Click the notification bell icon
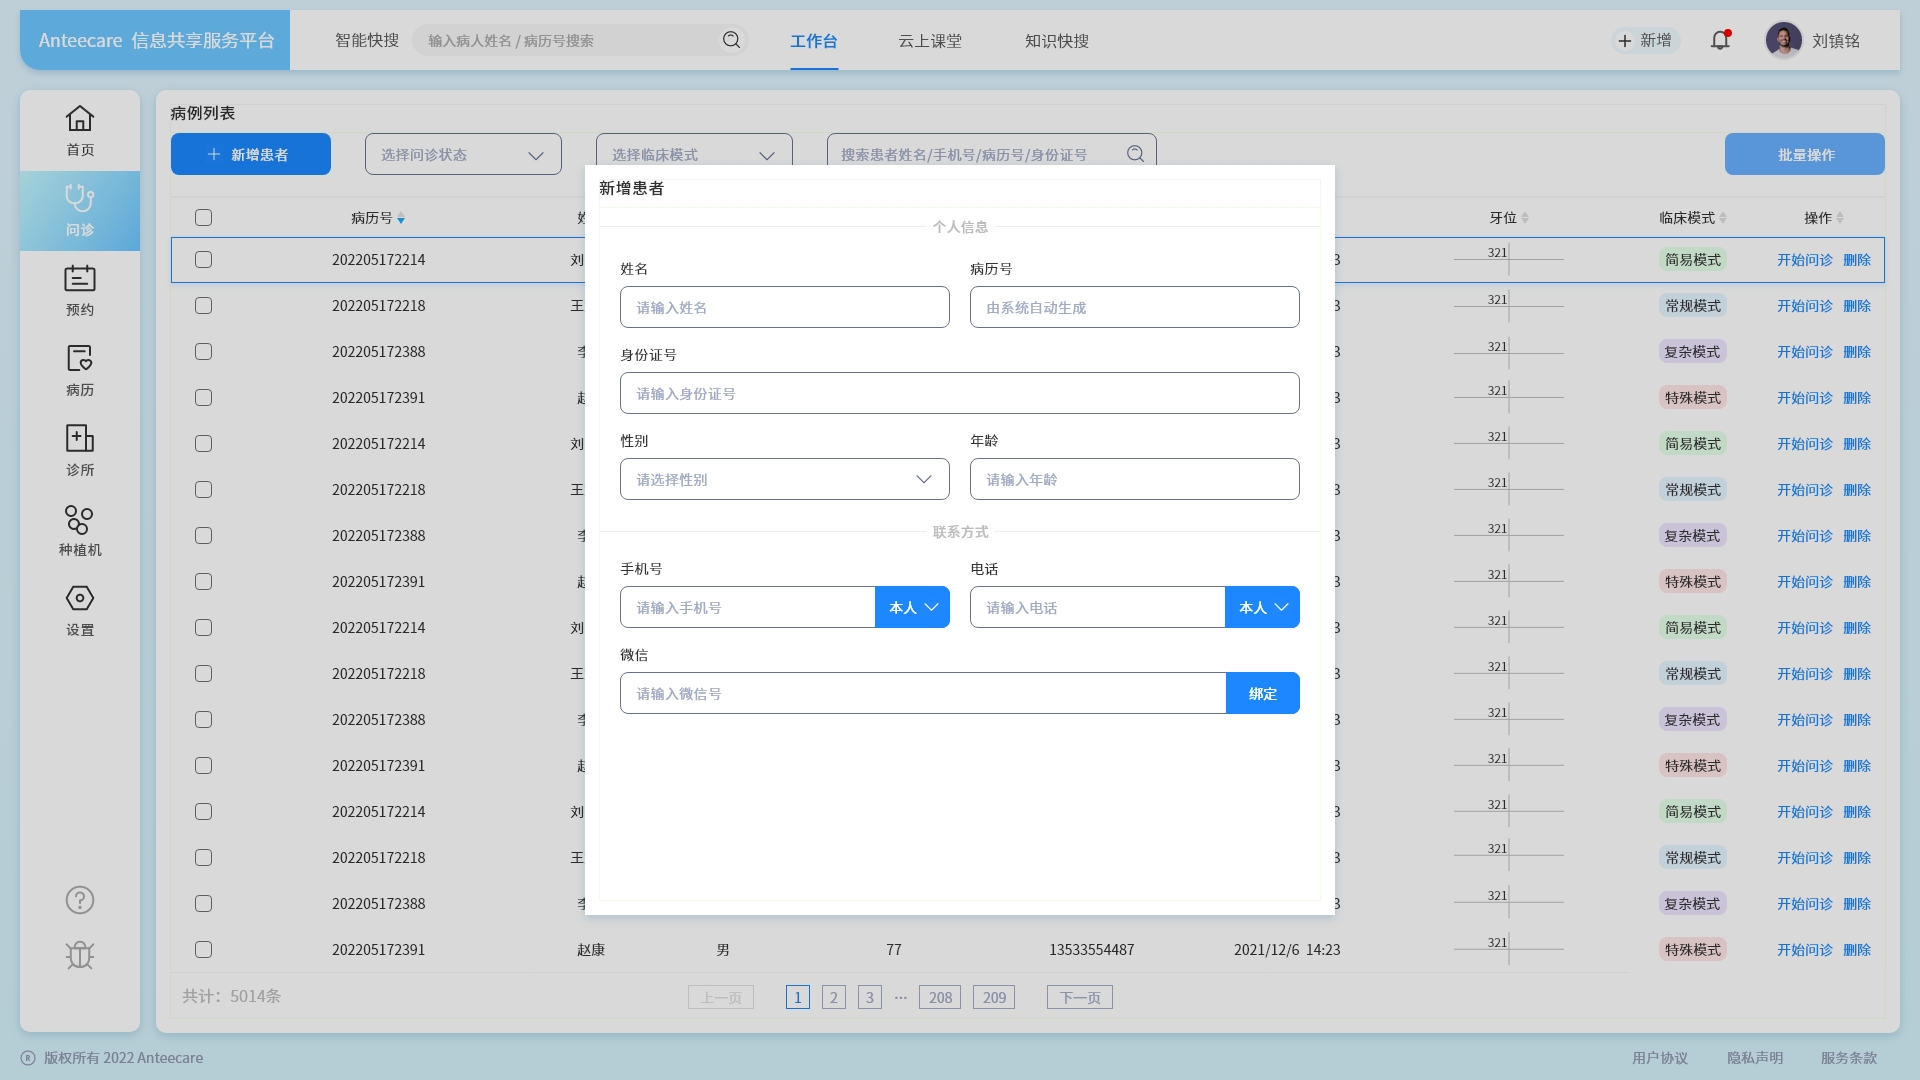Image resolution: width=1920 pixels, height=1080 pixels. 1720,41
